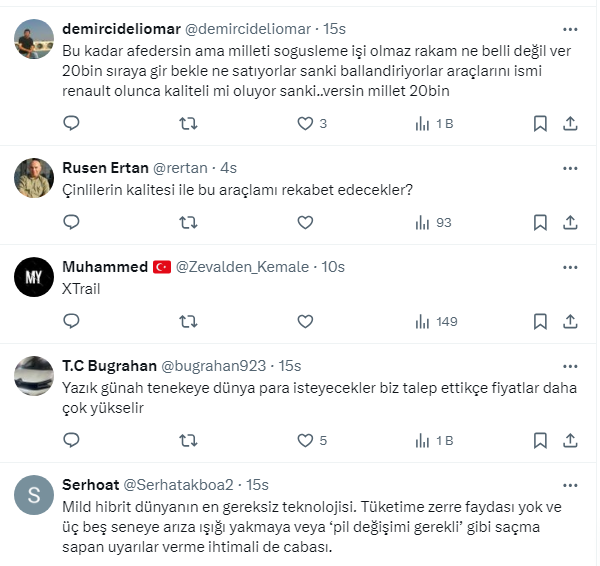Like Rusen Ertan's tweet
This screenshot has width=600, height=566.
306,222
